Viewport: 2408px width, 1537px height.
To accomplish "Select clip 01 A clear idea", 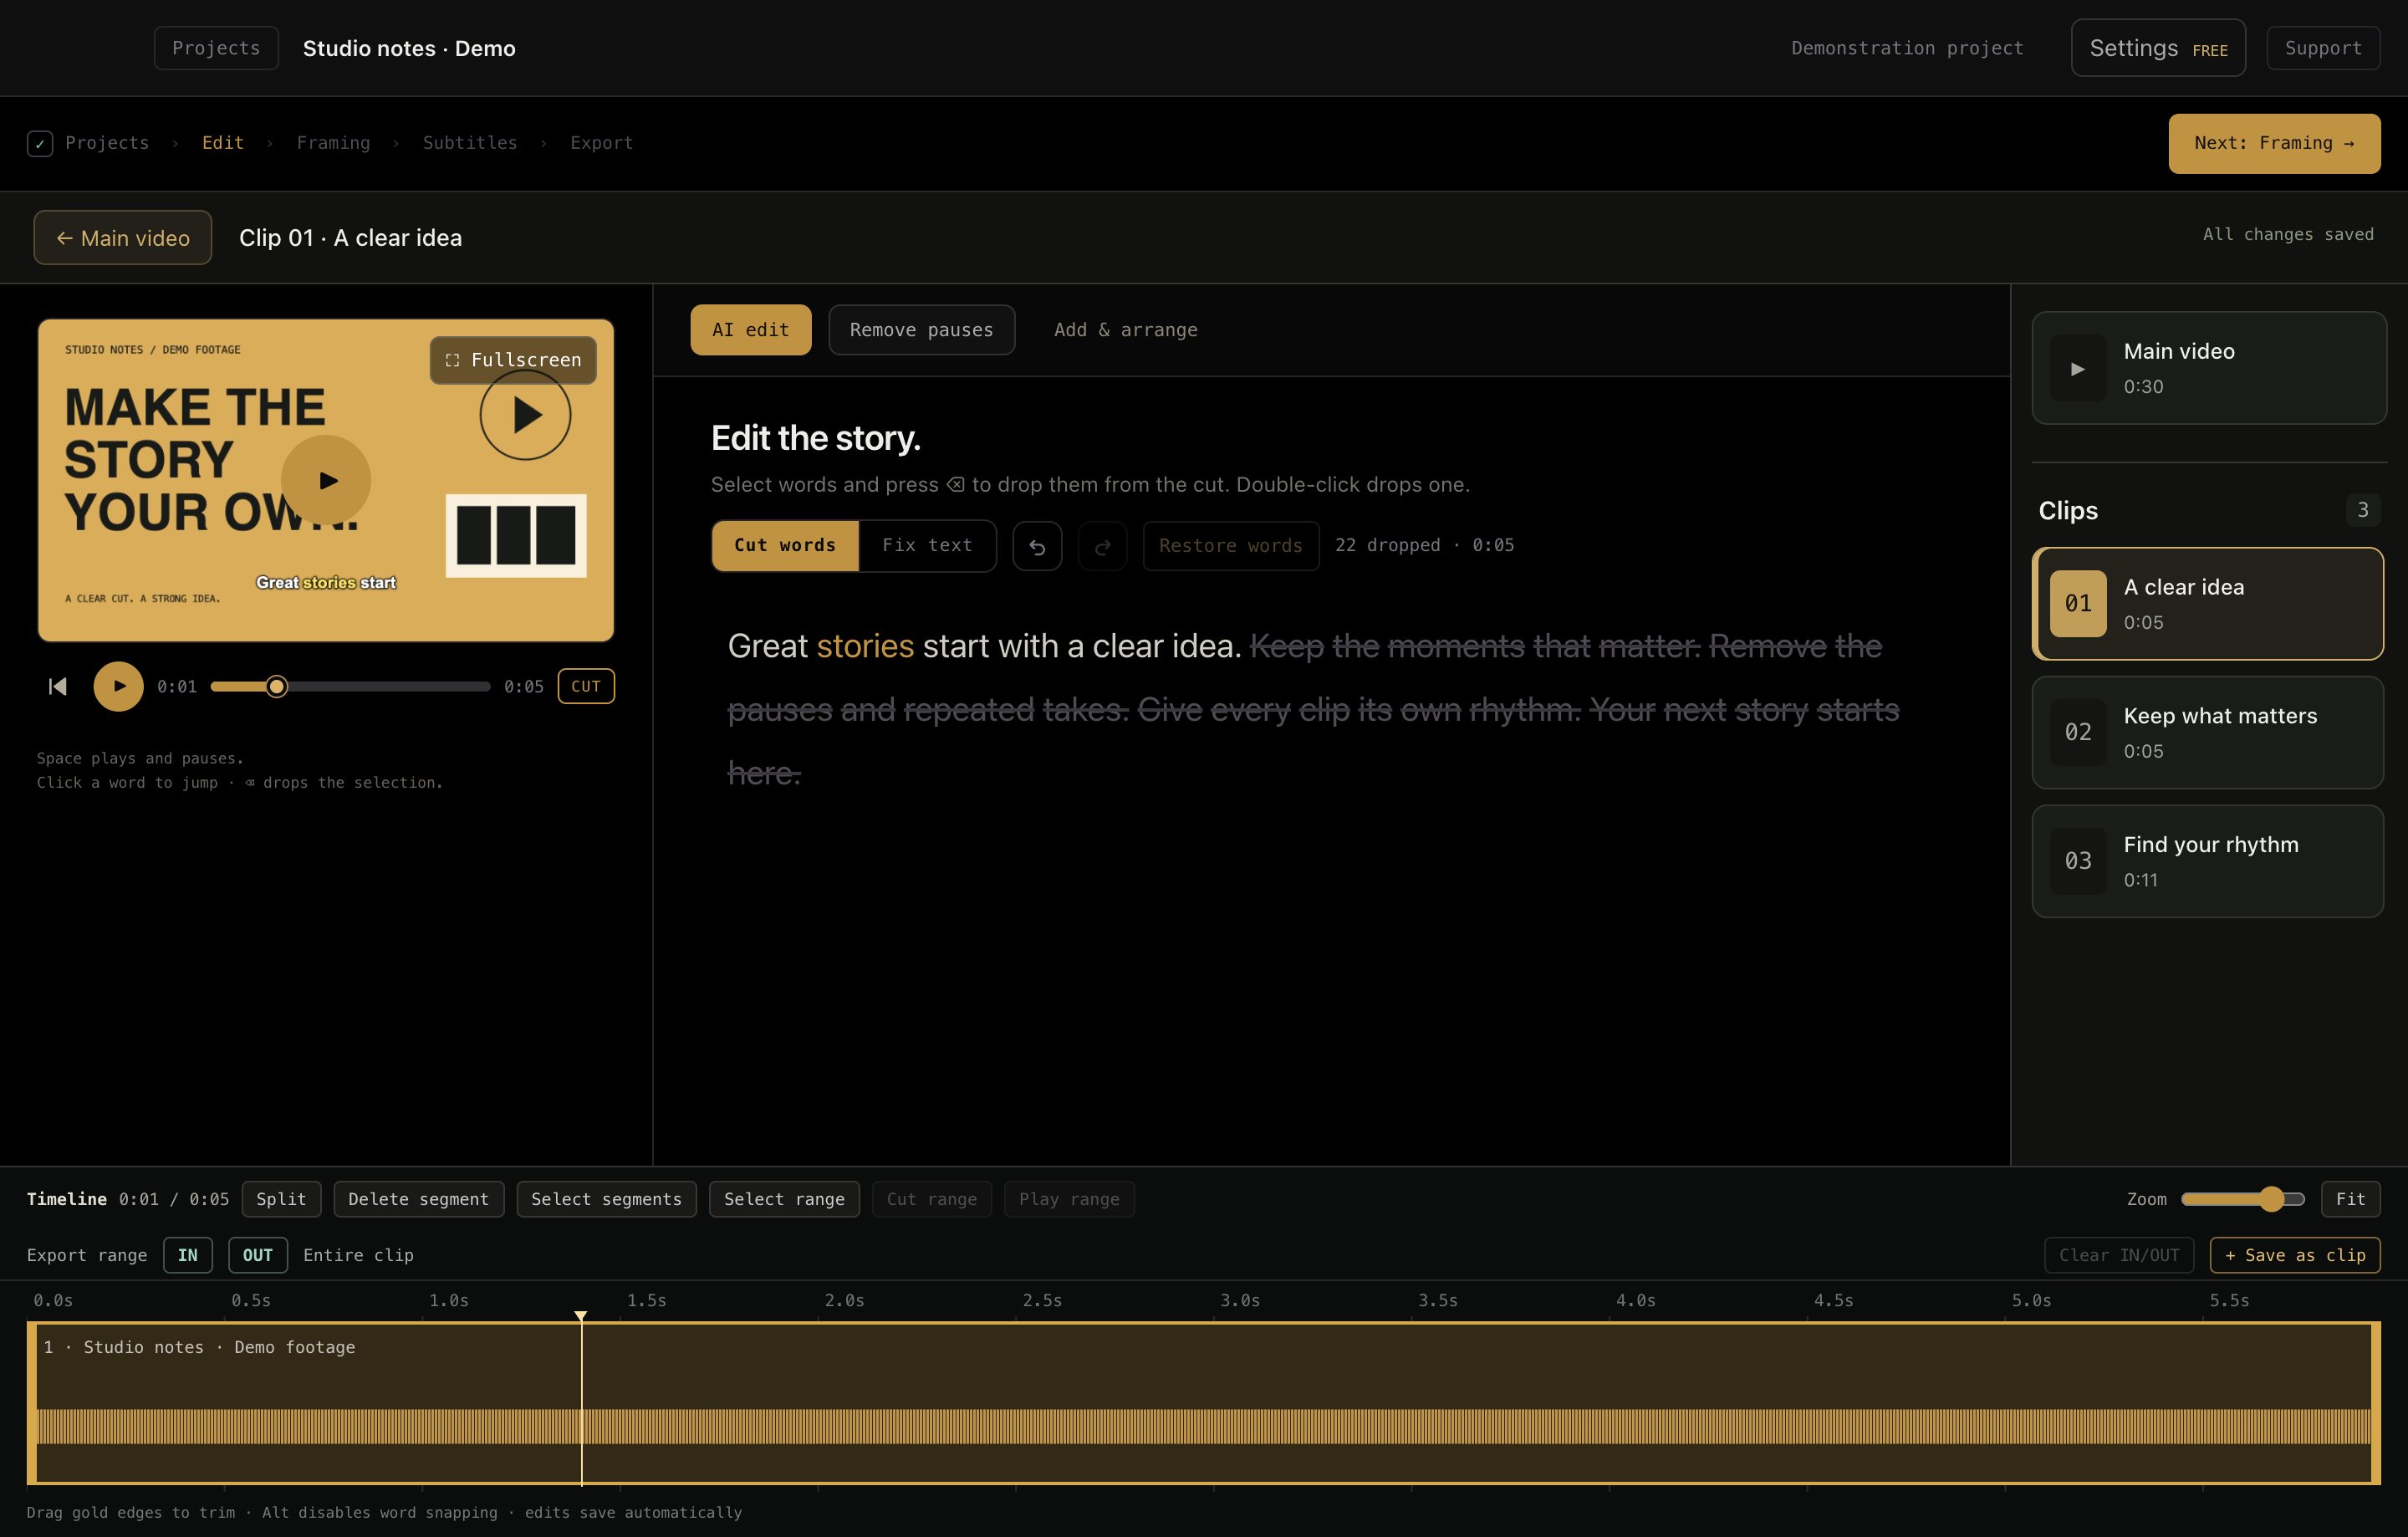I will pyautogui.click(x=2207, y=604).
